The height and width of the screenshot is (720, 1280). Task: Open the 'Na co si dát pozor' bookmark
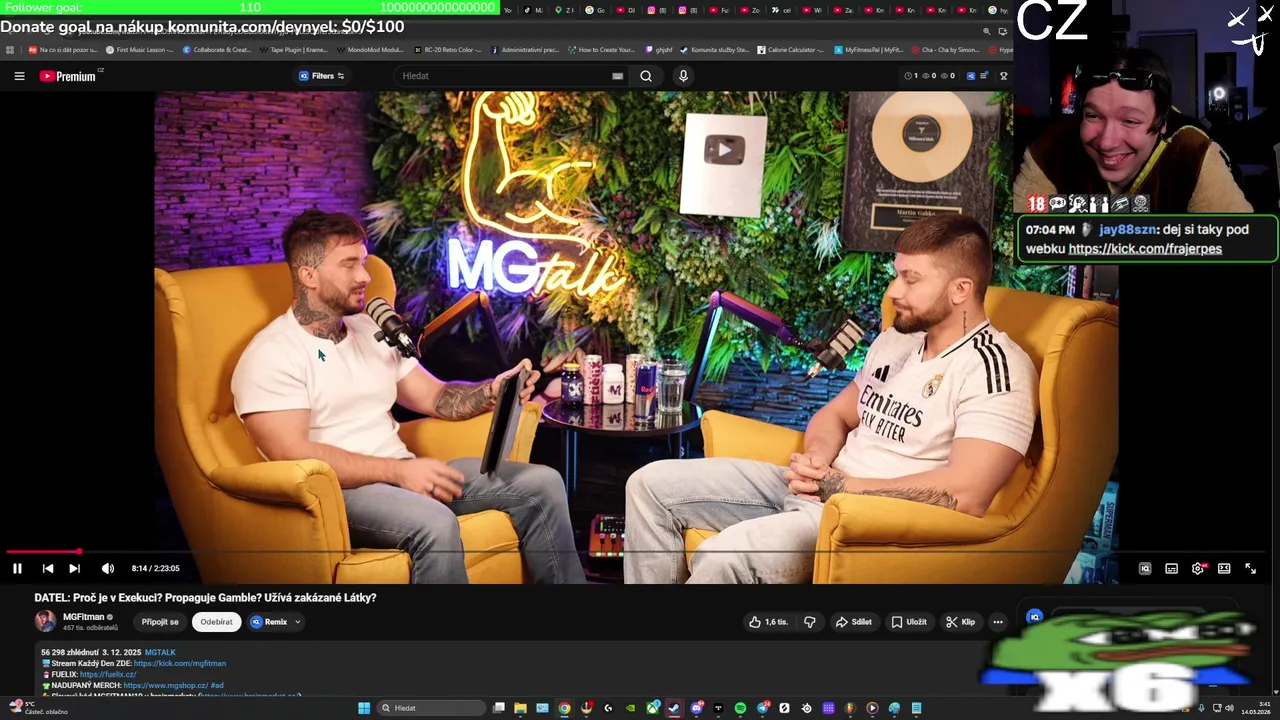[x=63, y=49]
